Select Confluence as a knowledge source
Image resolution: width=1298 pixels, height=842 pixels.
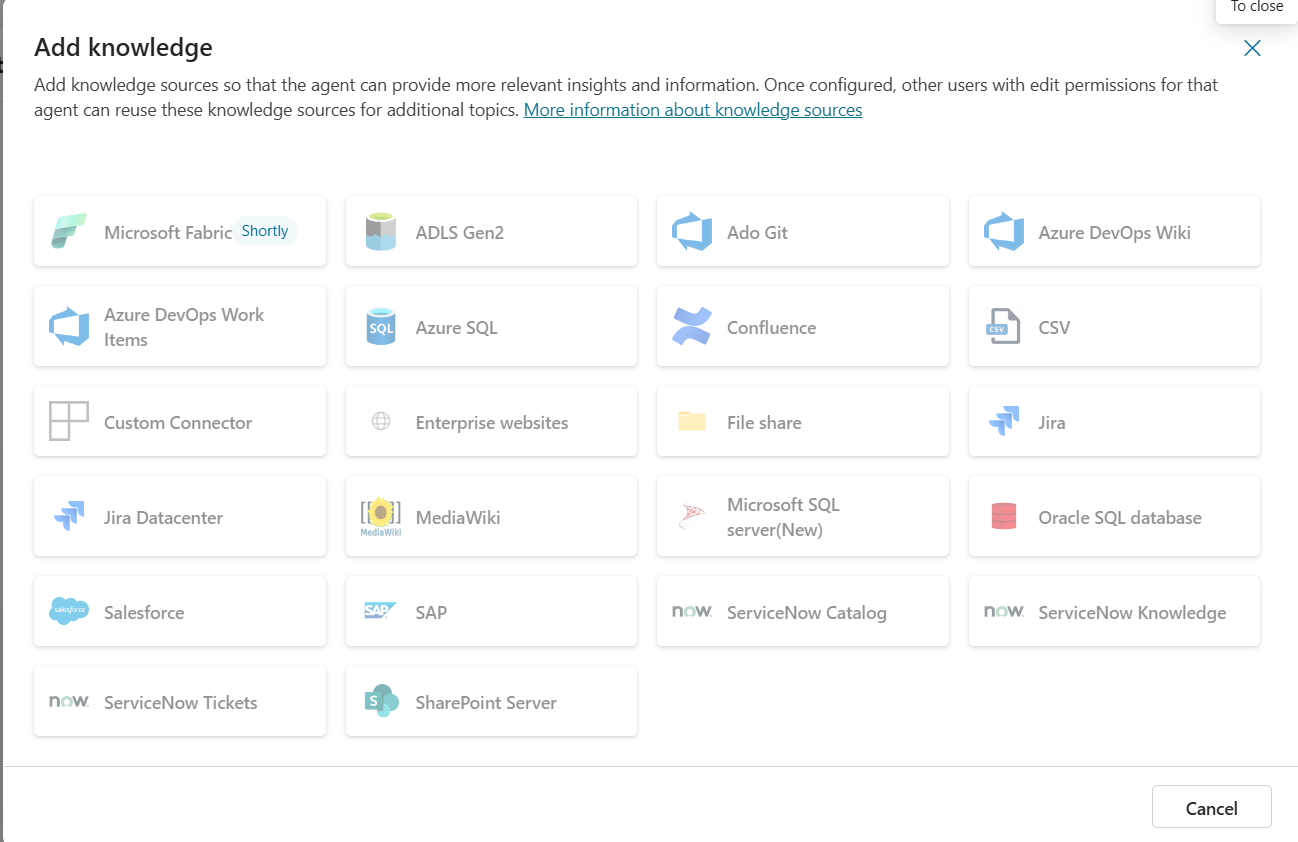coord(803,326)
